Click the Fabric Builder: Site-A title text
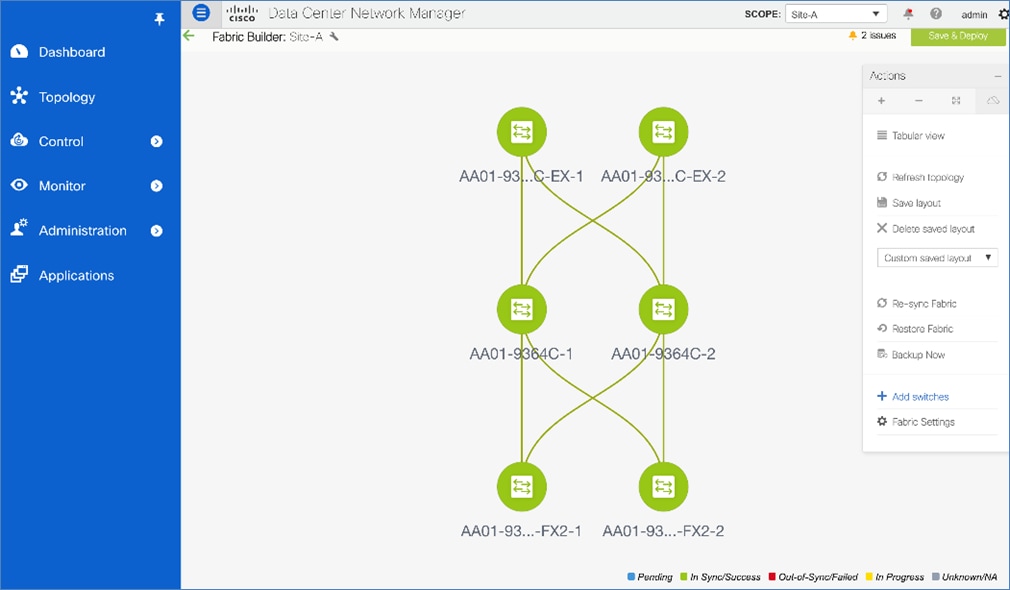The width and height of the screenshot is (1010, 590). 267,37
